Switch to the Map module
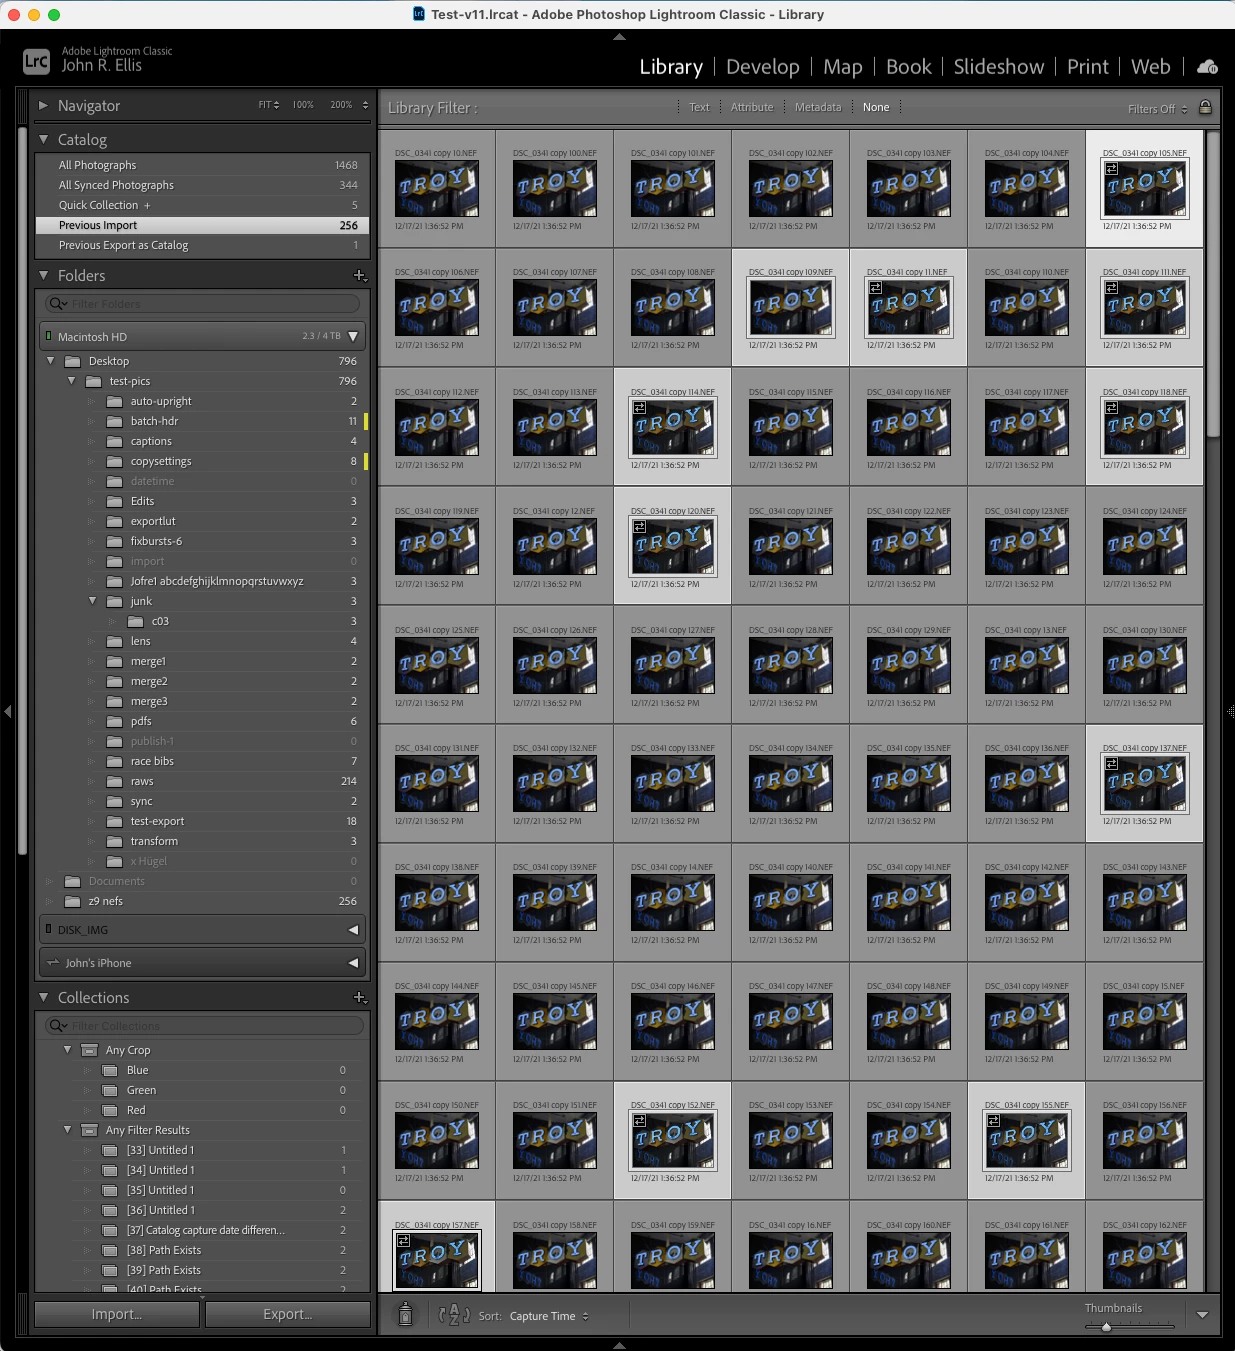1235x1351 pixels. 843,67
